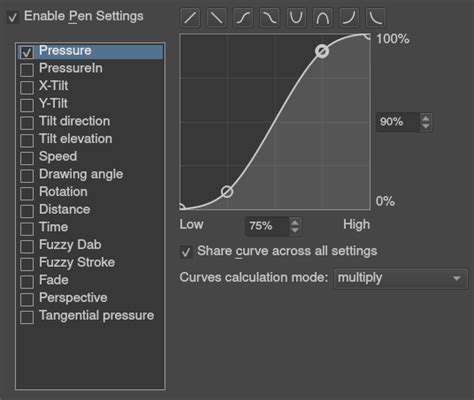474x400 pixels.
Task: Increase the 90% vertical value spinner
Action: pos(426,118)
